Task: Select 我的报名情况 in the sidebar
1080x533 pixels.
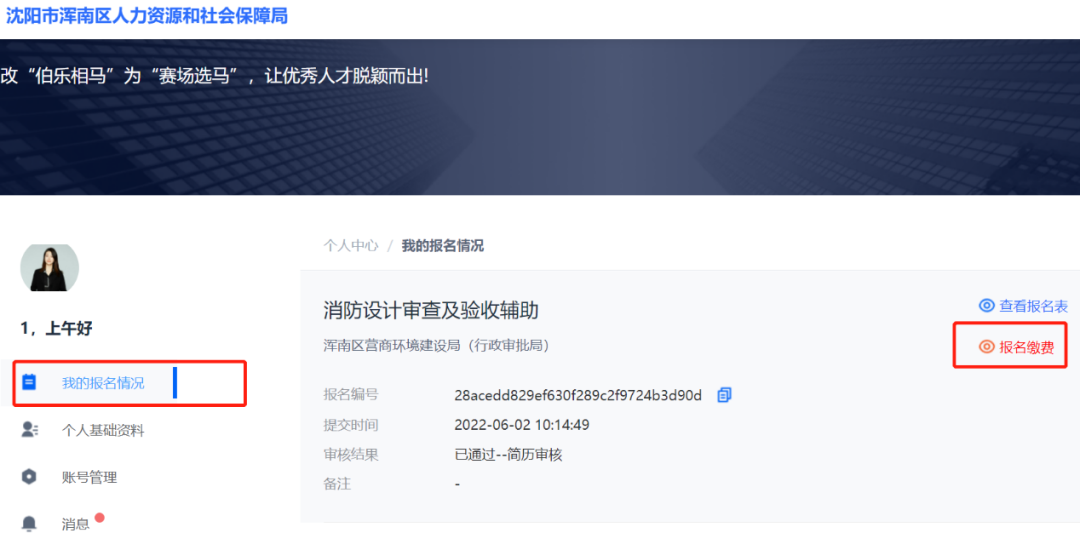Action: coord(103,383)
